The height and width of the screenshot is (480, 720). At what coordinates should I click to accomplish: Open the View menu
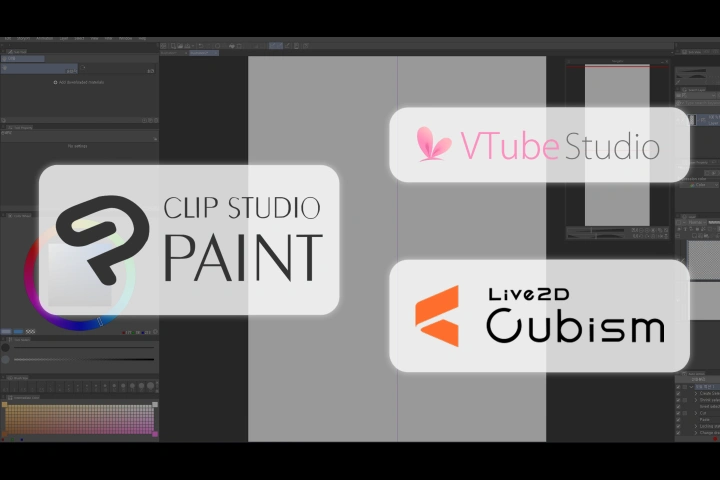click(x=94, y=39)
